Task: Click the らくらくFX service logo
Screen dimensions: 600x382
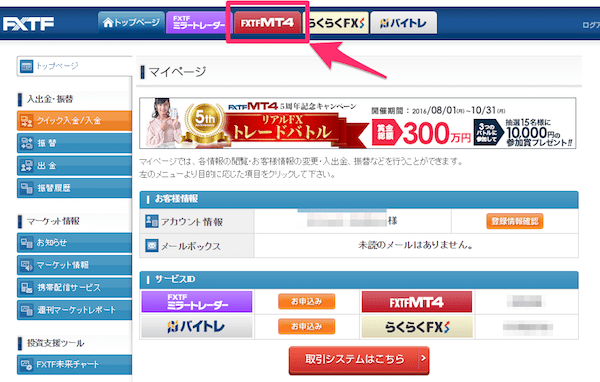Action: [417, 326]
